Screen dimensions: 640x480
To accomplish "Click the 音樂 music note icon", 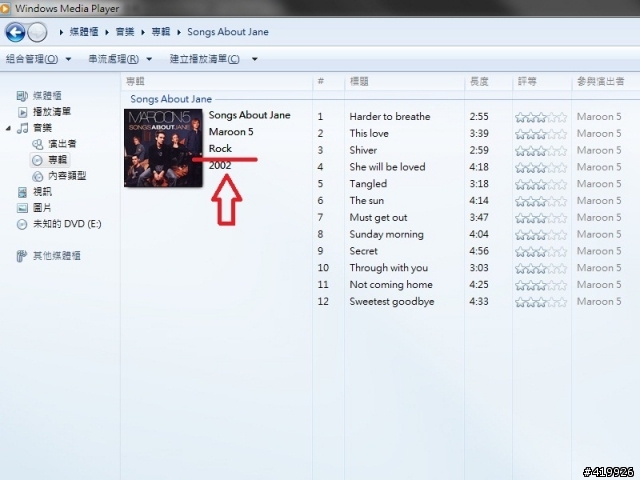I will pos(22,128).
